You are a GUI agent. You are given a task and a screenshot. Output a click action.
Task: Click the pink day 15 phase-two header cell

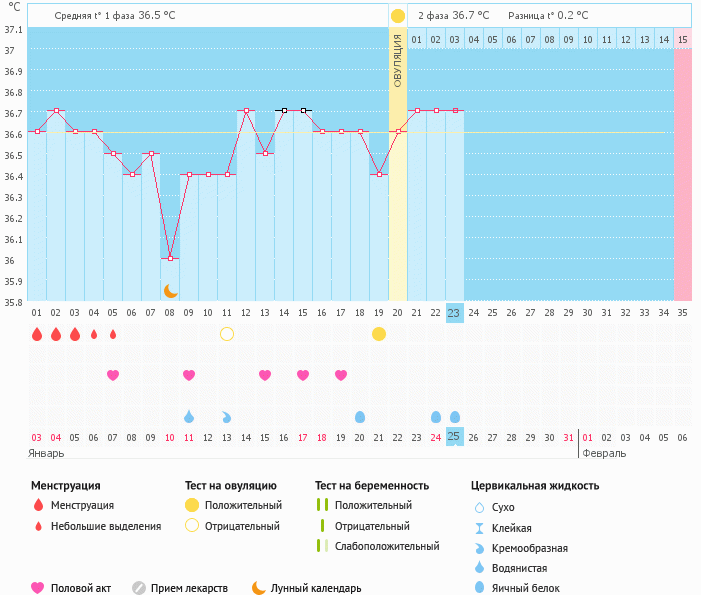tap(682, 39)
